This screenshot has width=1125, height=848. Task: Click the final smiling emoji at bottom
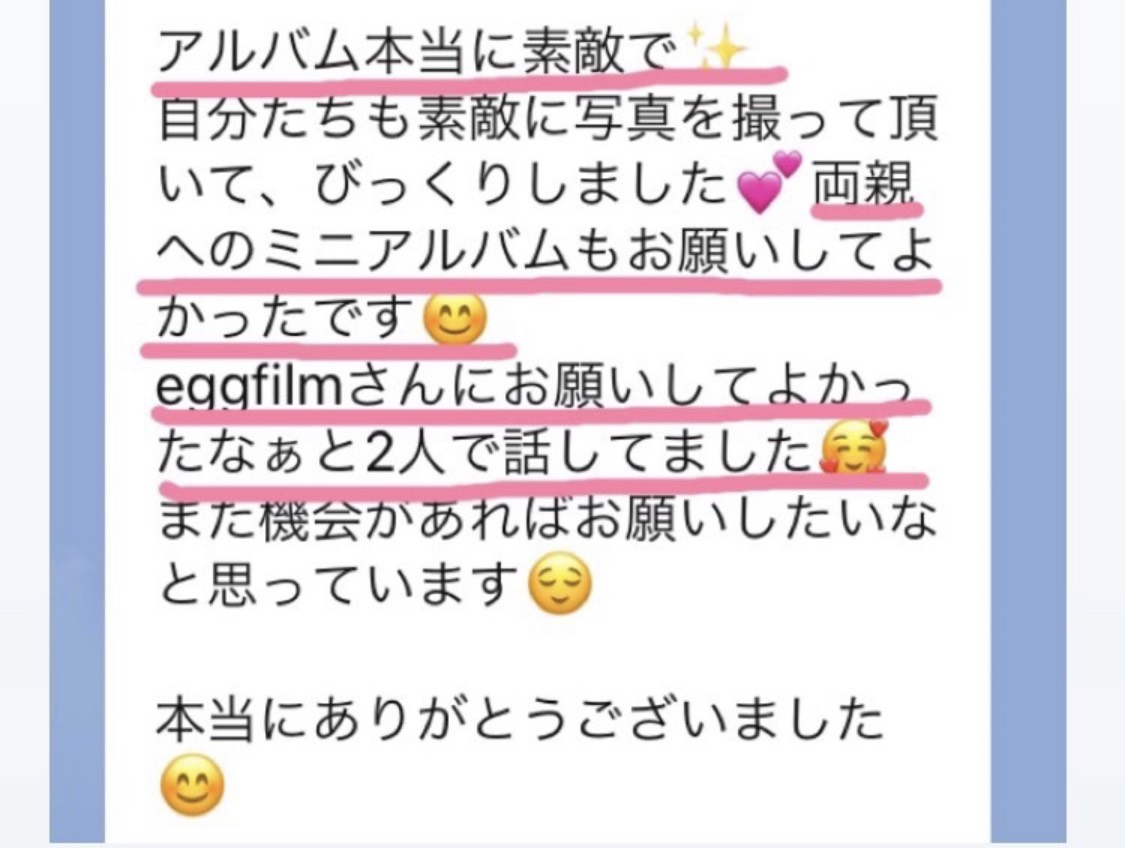(191, 785)
